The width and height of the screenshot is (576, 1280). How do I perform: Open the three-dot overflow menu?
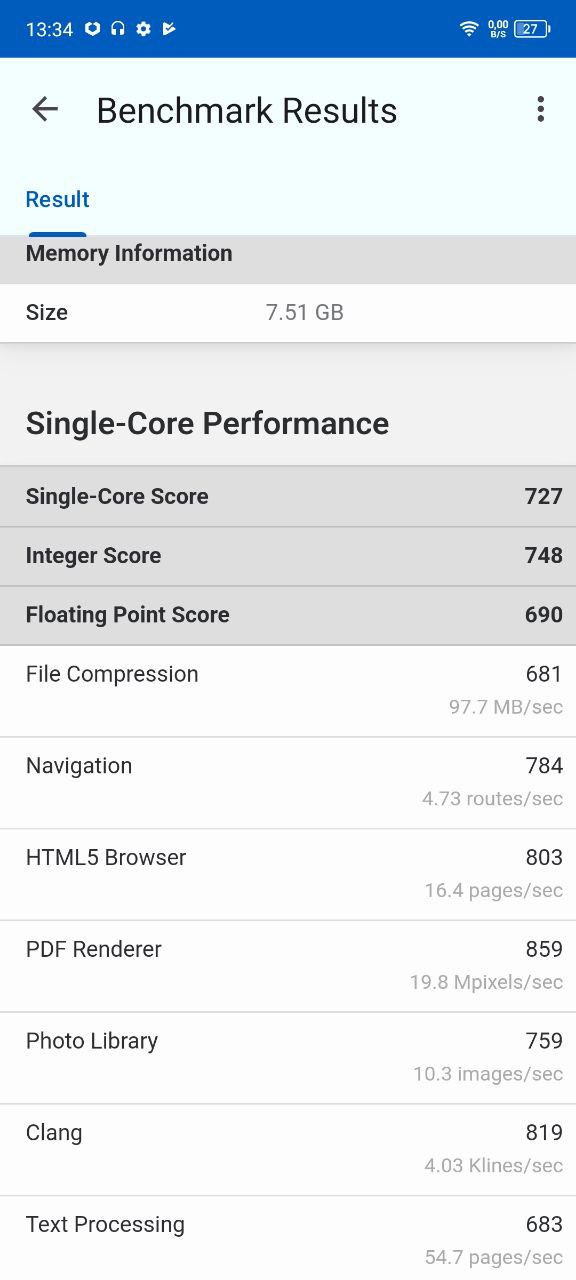(x=540, y=109)
